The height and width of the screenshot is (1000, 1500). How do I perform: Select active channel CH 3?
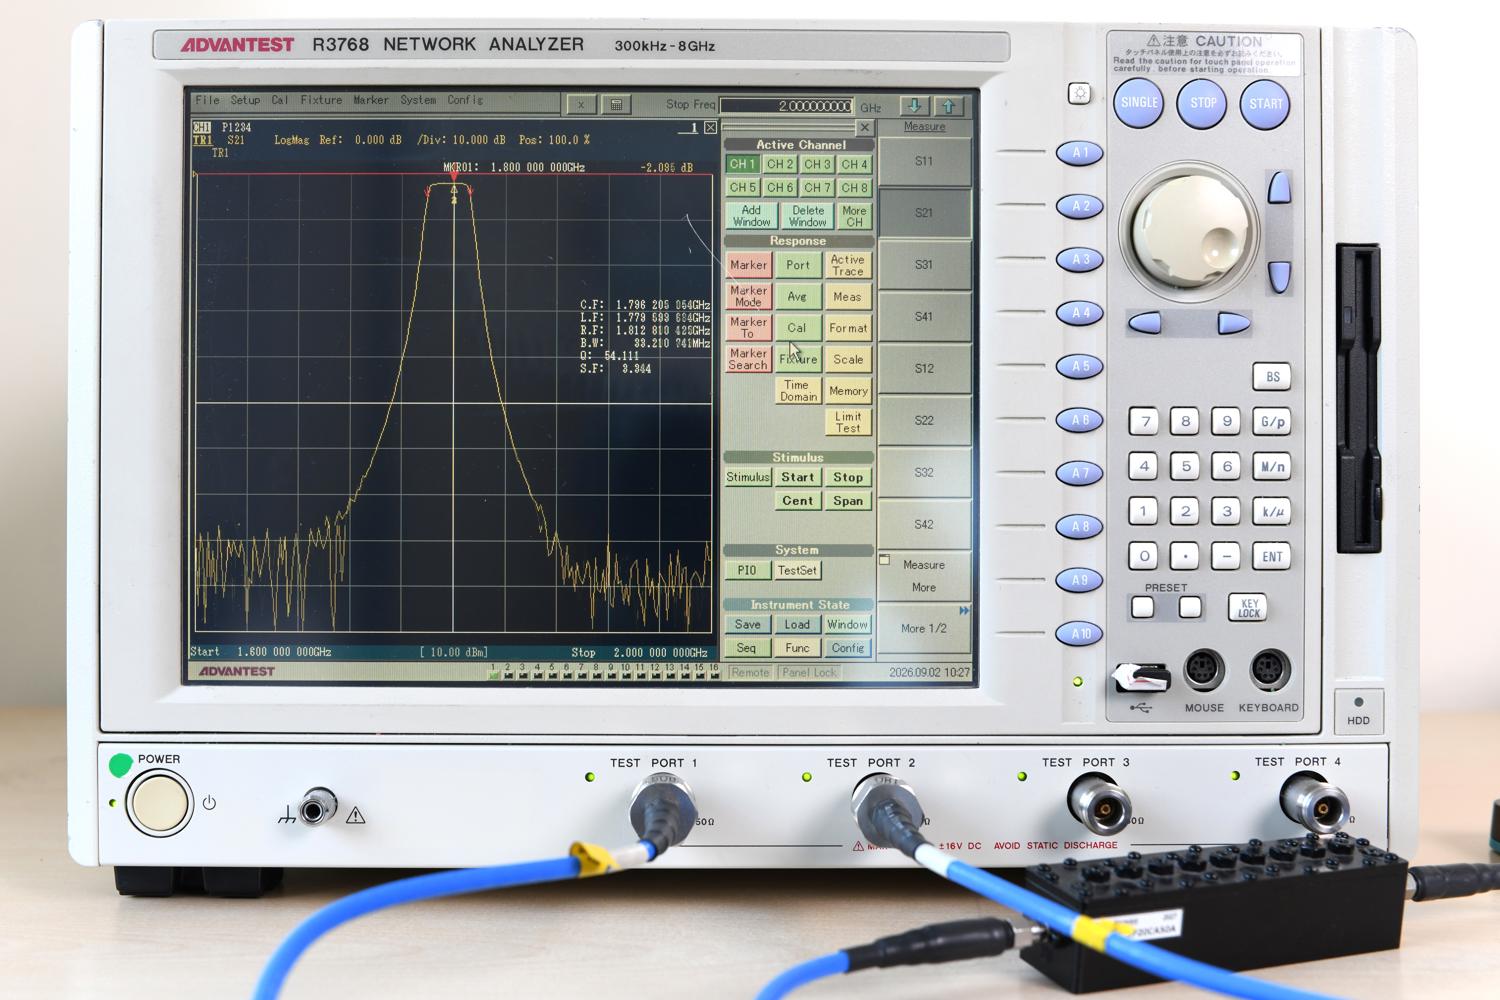click(x=817, y=164)
